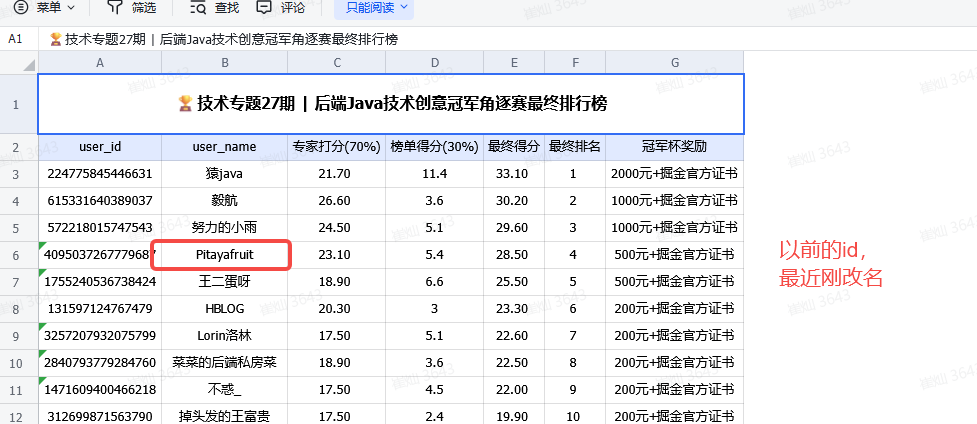This screenshot has width=977, height=424.
Task: Select column E header
Action: pos(513,62)
